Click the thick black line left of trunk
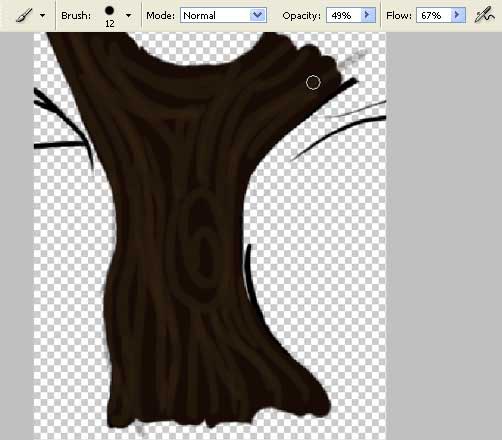 pyautogui.click(x=59, y=145)
